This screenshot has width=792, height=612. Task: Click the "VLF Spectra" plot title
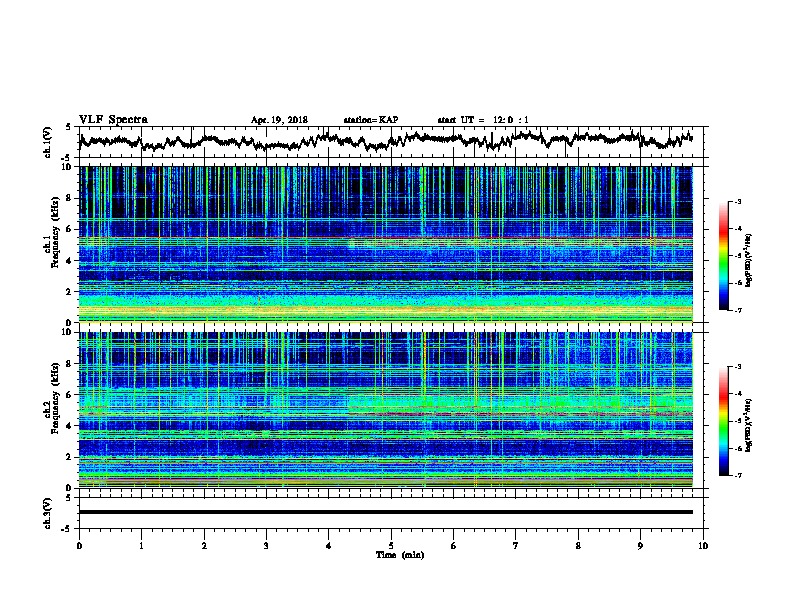pyautogui.click(x=113, y=119)
